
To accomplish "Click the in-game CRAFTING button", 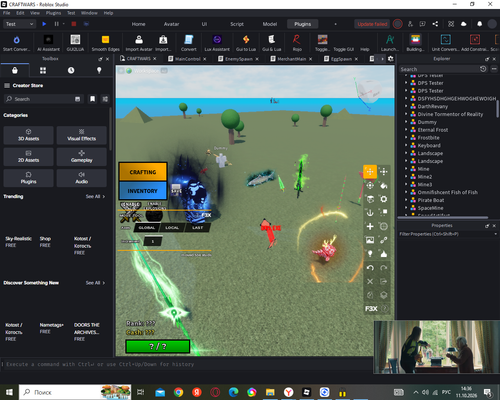I will tap(143, 172).
